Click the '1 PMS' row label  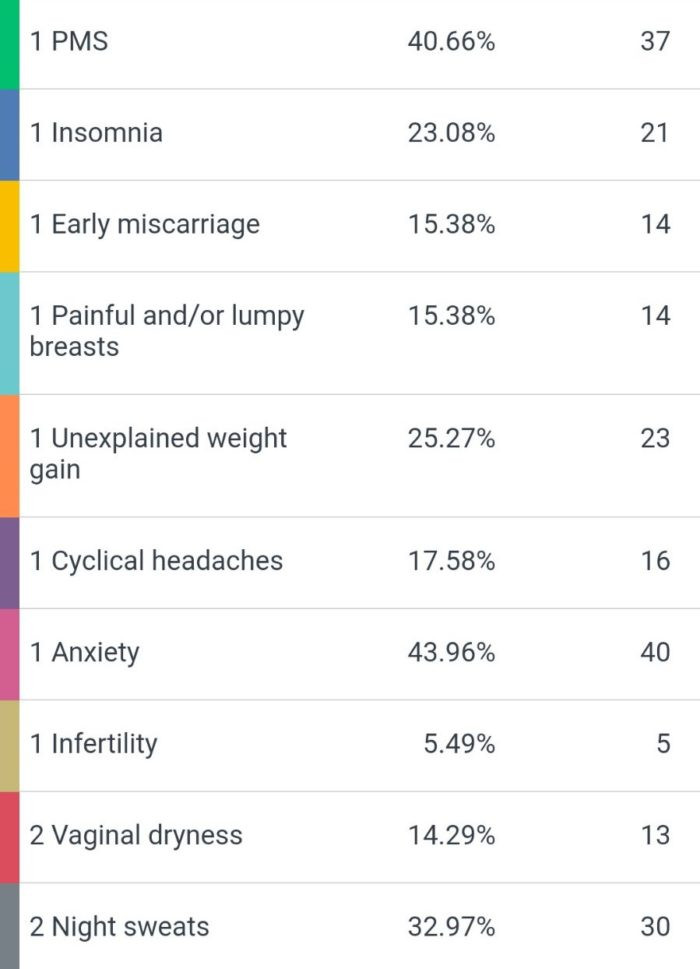(x=69, y=41)
